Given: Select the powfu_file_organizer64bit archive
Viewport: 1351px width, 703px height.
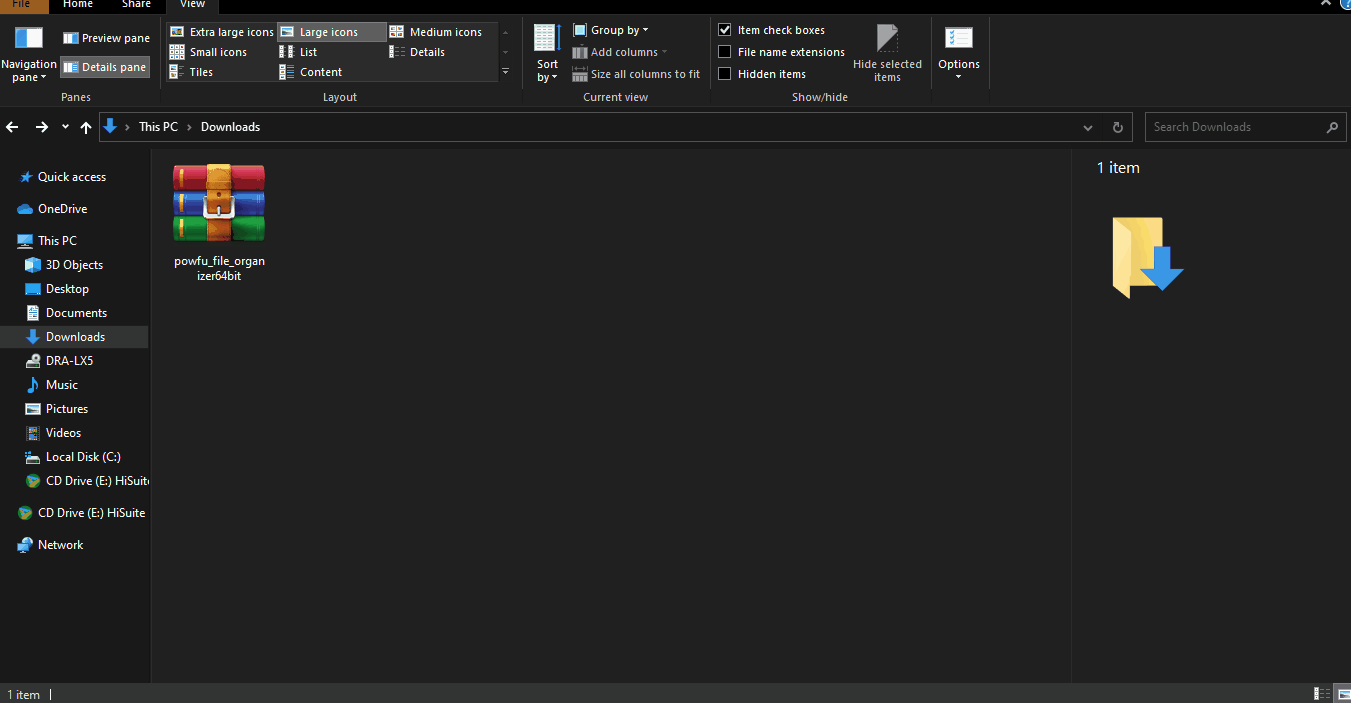Looking at the screenshot, I should [x=218, y=205].
